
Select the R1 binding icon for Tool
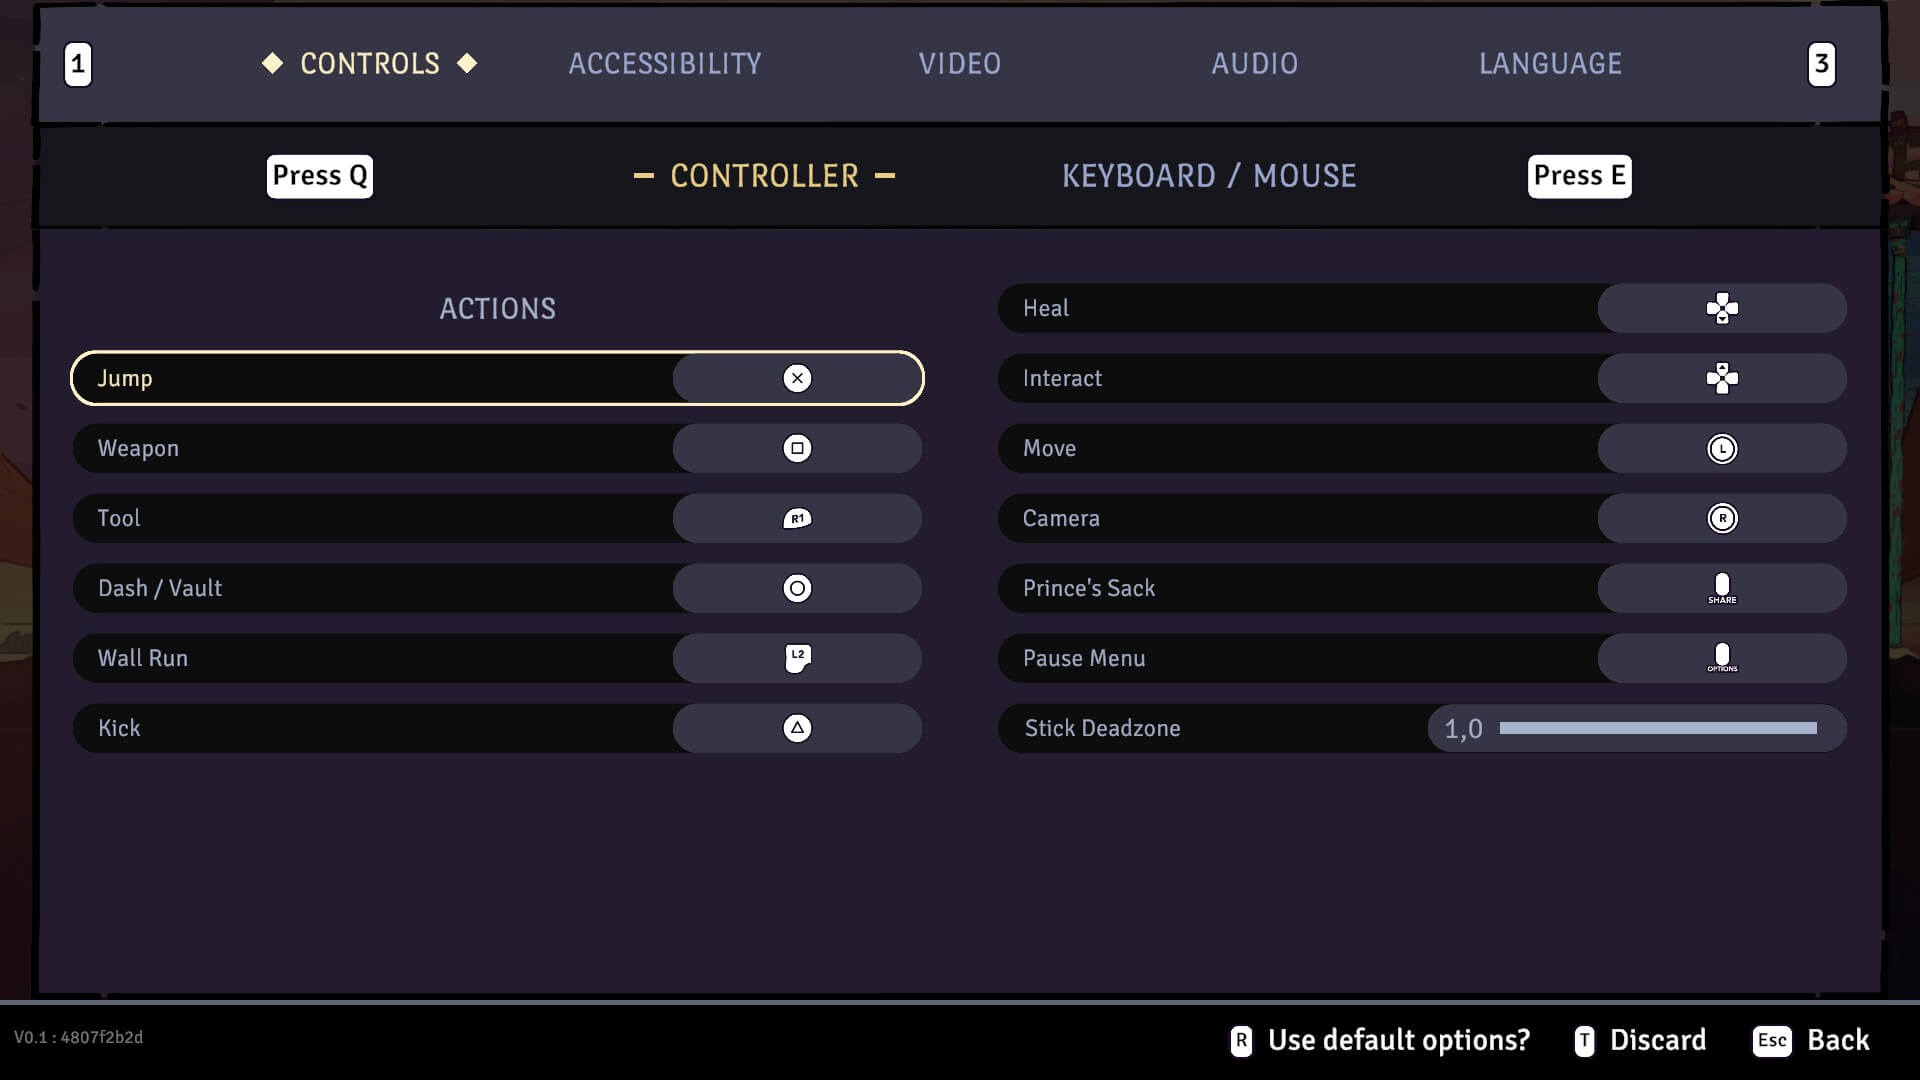pos(797,518)
